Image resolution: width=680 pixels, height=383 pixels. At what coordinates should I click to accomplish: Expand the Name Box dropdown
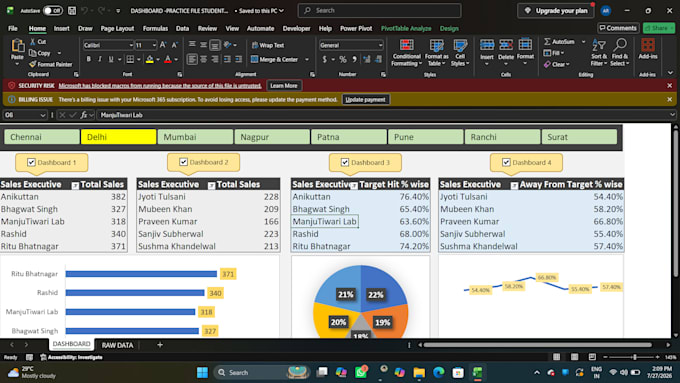pos(42,115)
